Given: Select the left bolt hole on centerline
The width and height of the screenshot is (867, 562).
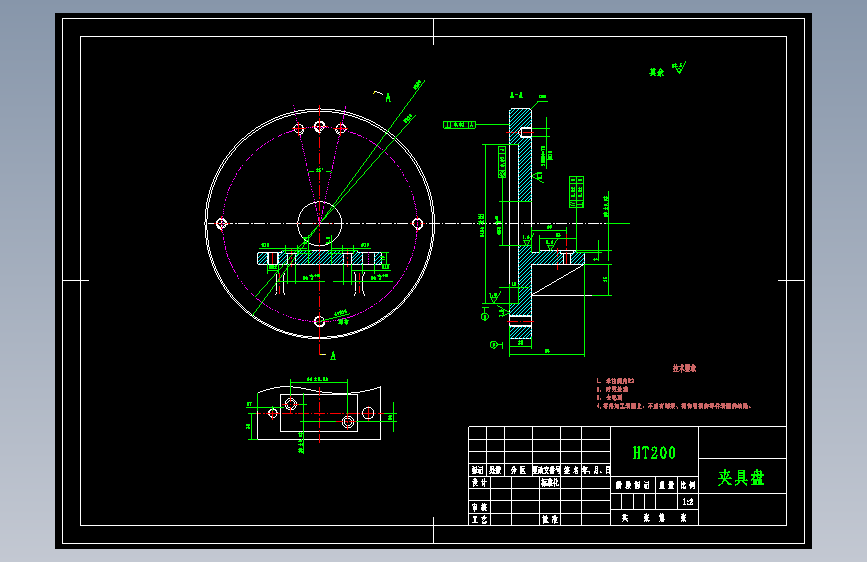Looking at the screenshot, I should [x=221, y=223].
